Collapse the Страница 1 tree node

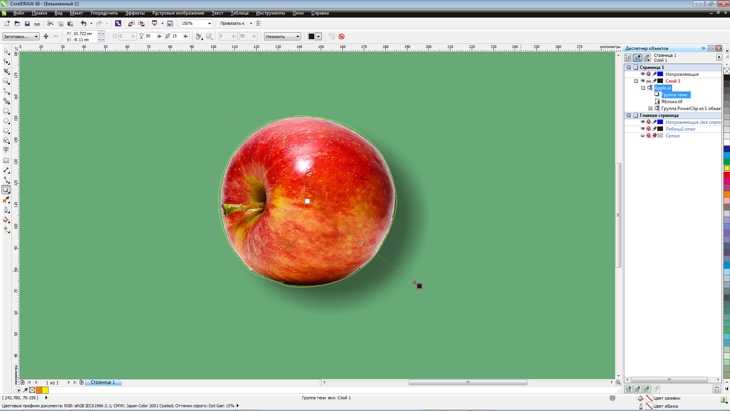[x=629, y=67]
